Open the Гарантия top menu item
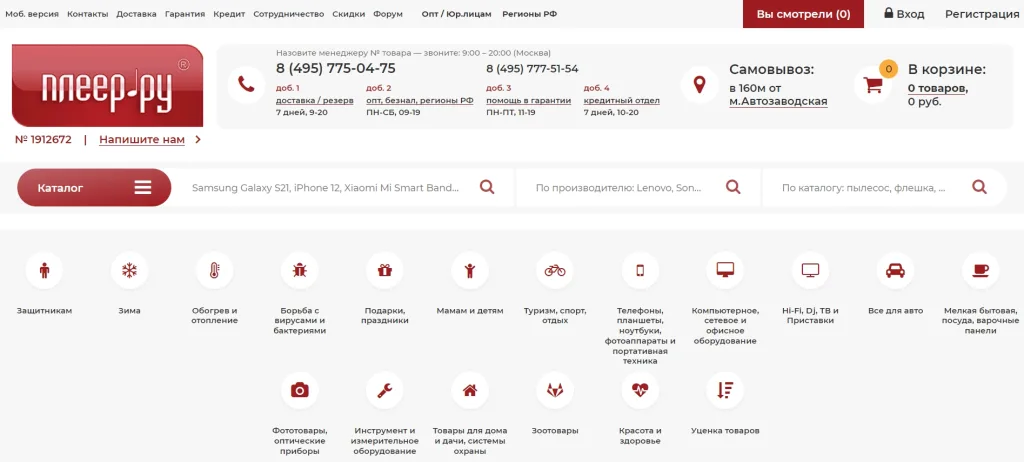 [185, 14]
